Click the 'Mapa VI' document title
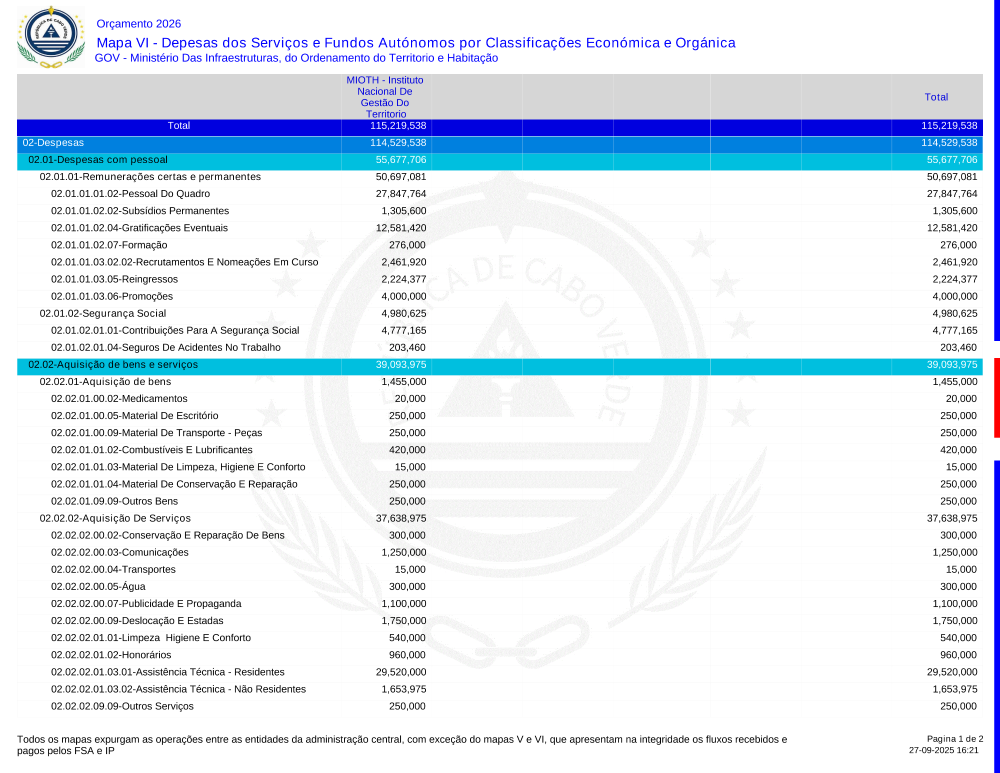 tap(415, 43)
